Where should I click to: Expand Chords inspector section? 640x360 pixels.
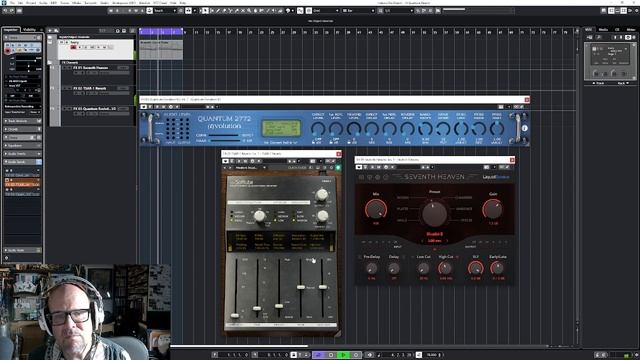click(22, 129)
